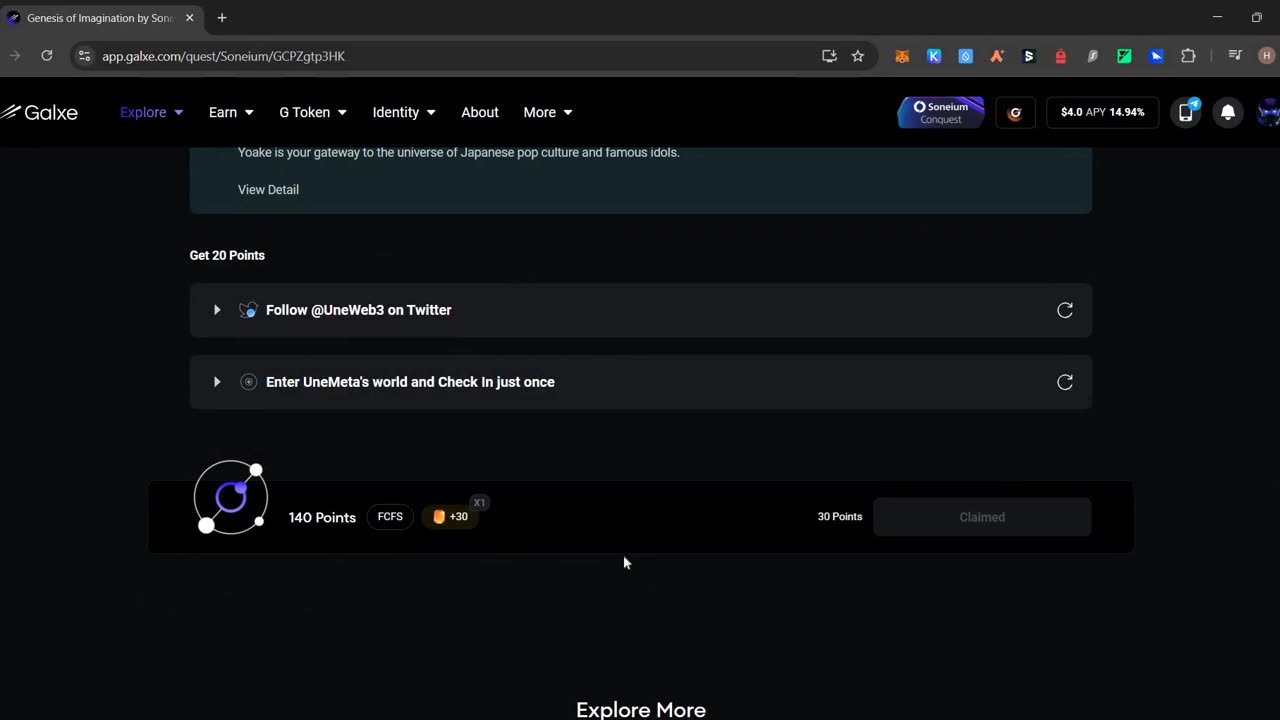This screenshot has height=720, width=1280.
Task: Open the blue droplet extension icon
Action: point(966,56)
